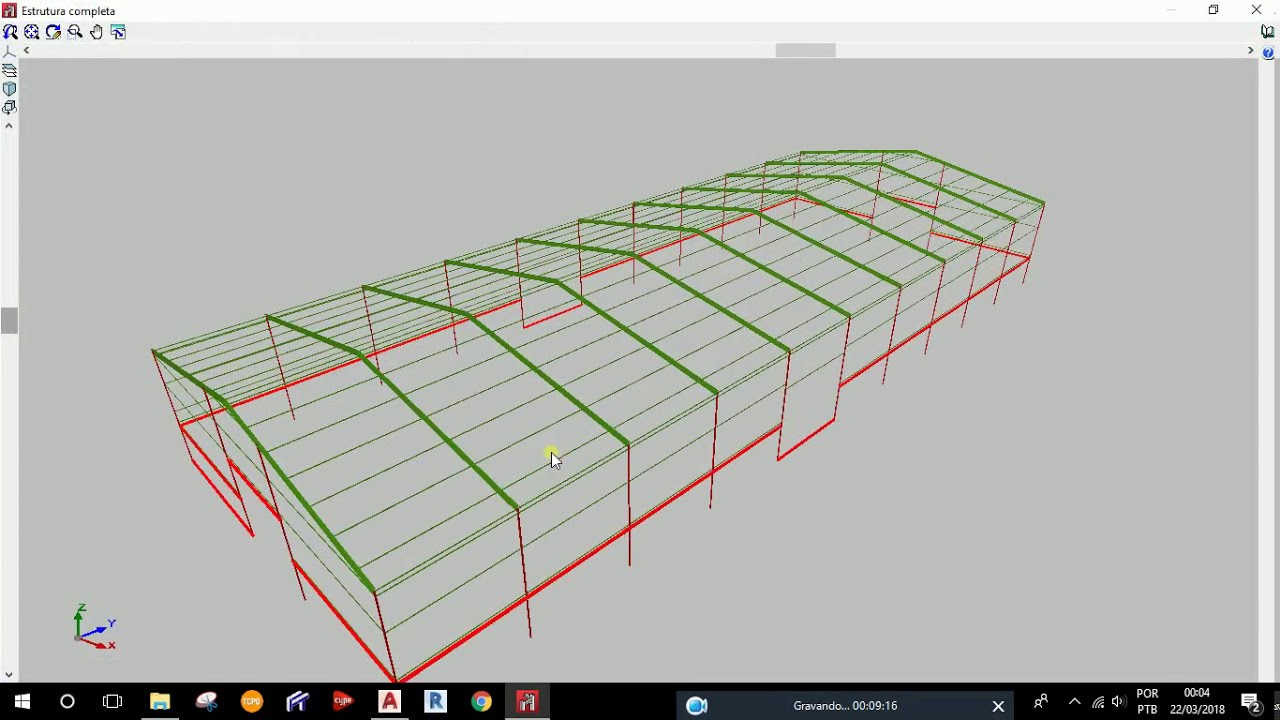Open the People icon in system tray
Screen dimensions: 1280x720
point(1041,702)
